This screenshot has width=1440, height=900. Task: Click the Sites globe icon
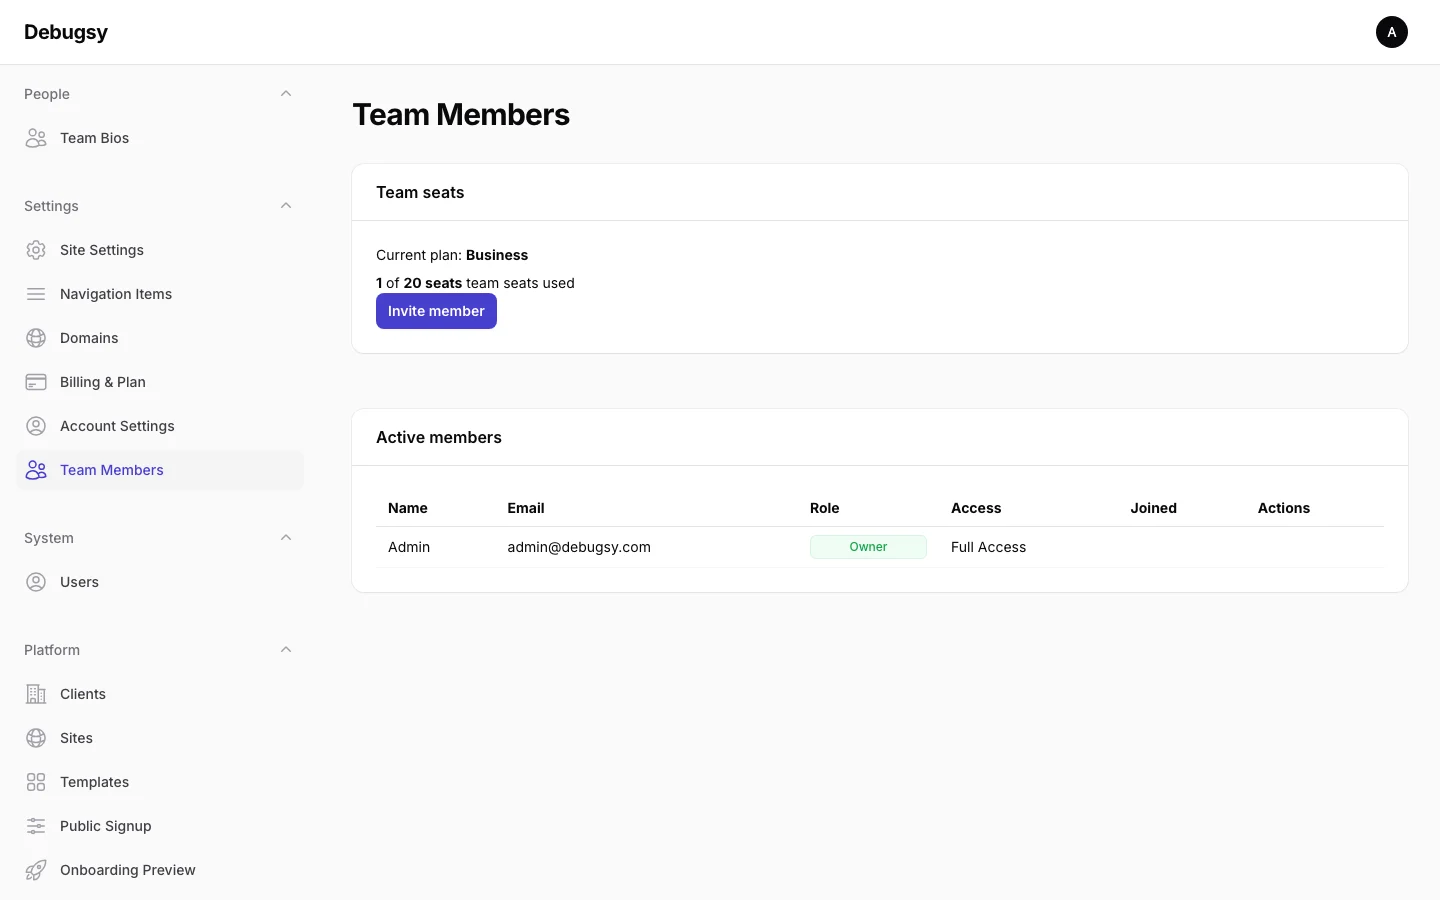(x=36, y=738)
